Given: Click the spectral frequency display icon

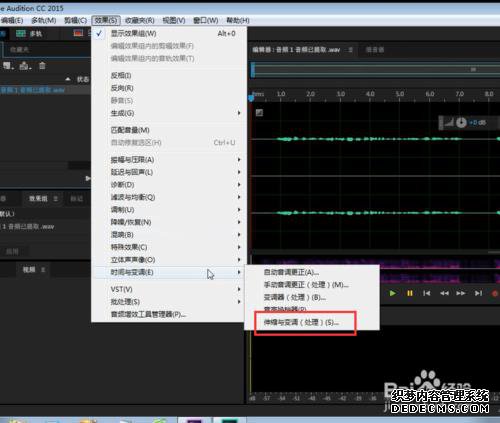Looking at the screenshot, I should pyautogui.click(x=78, y=33).
